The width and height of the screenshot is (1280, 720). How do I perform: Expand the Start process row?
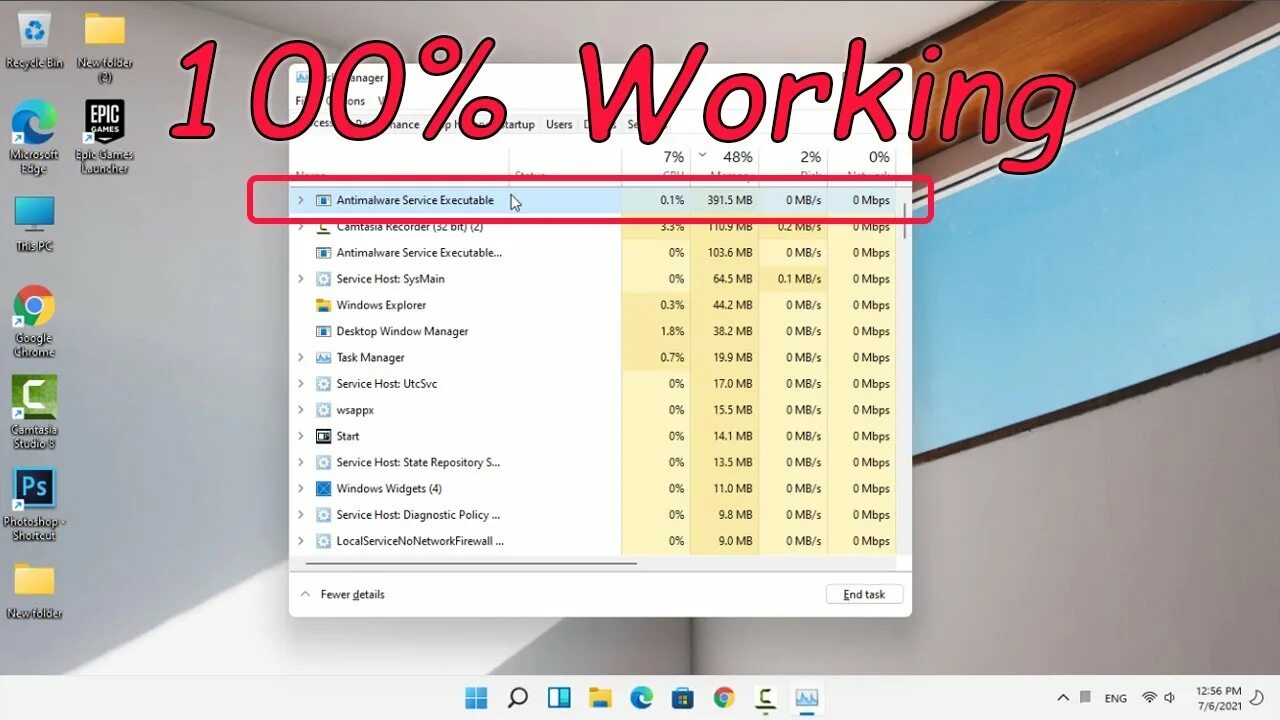click(x=301, y=436)
